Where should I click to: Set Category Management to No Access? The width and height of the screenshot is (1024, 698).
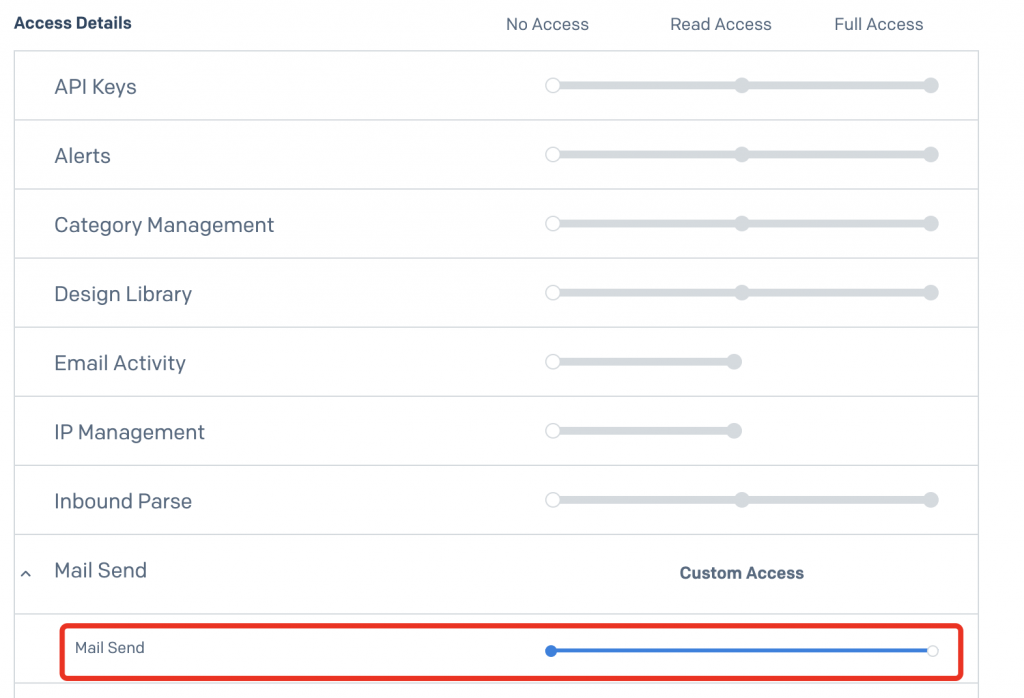tap(552, 224)
